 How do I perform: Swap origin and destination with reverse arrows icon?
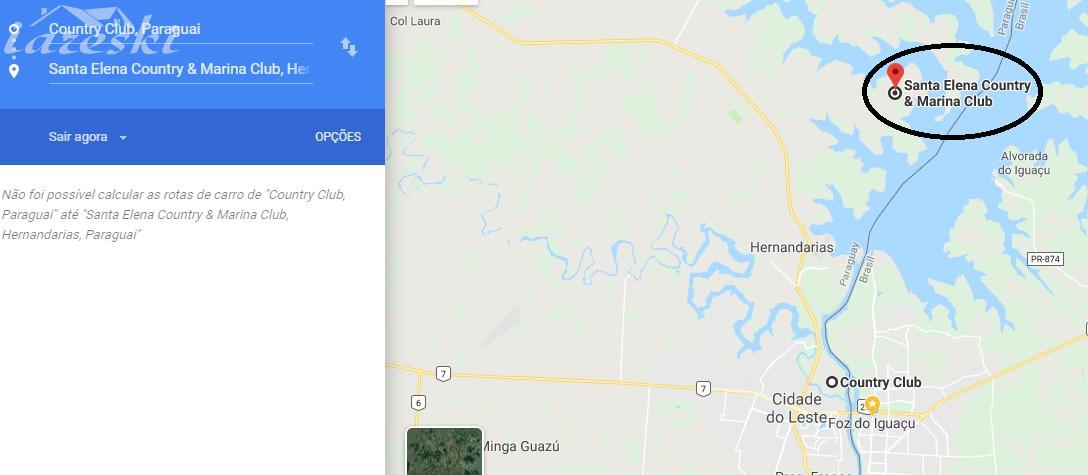coord(348,47)
